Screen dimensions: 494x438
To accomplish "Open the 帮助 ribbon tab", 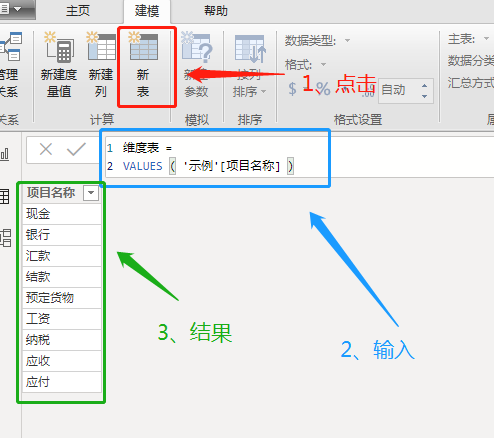I will [x=216, y=11].
